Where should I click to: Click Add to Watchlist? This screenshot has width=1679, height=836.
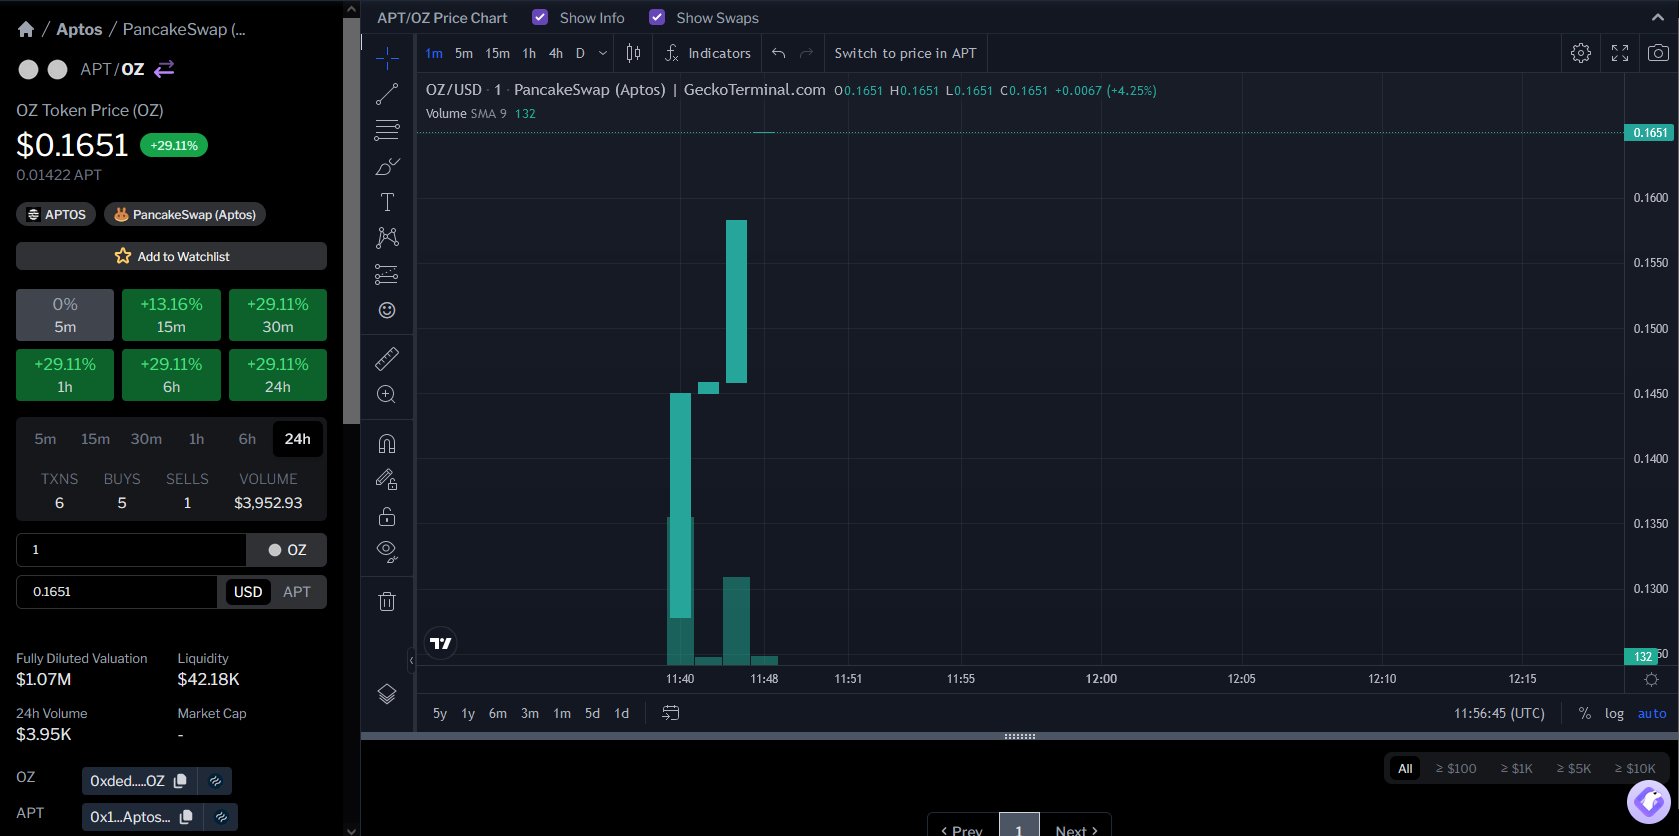pyautogui.click(x=171, y=256)
